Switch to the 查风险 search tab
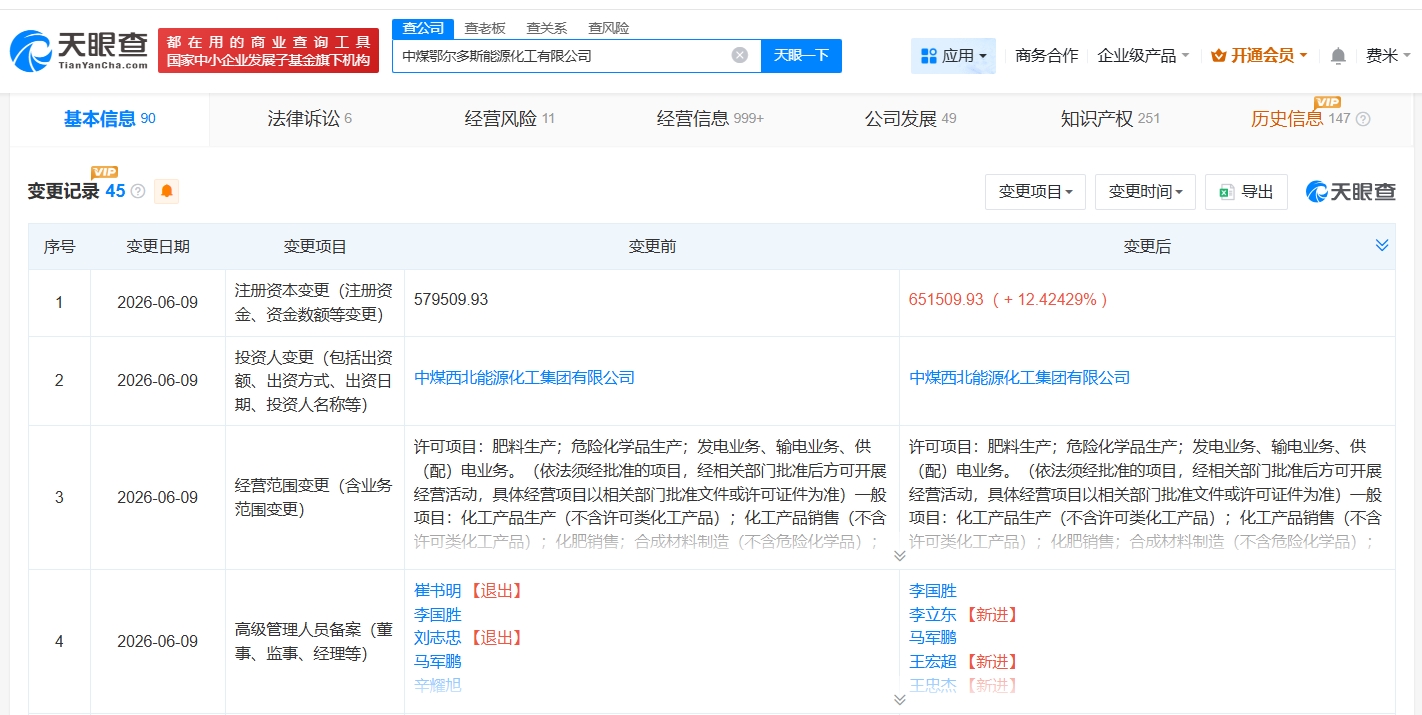Viewport: 1422px width, 715px height. (609, 28)
